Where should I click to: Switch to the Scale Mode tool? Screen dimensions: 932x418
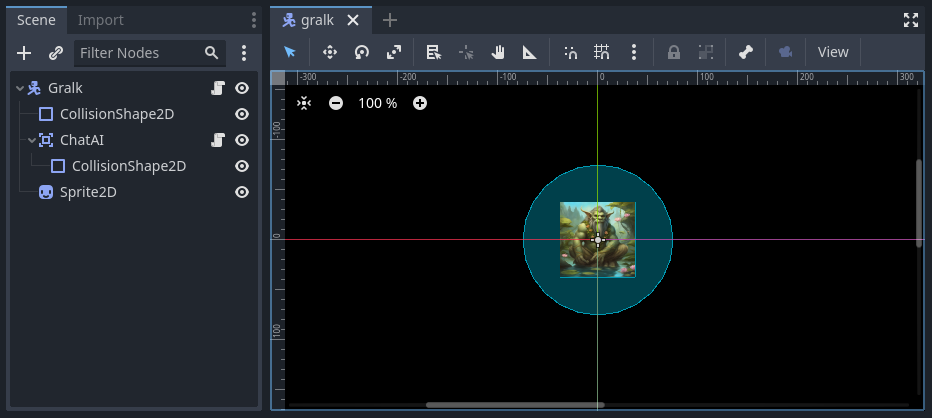coord(393,52)
